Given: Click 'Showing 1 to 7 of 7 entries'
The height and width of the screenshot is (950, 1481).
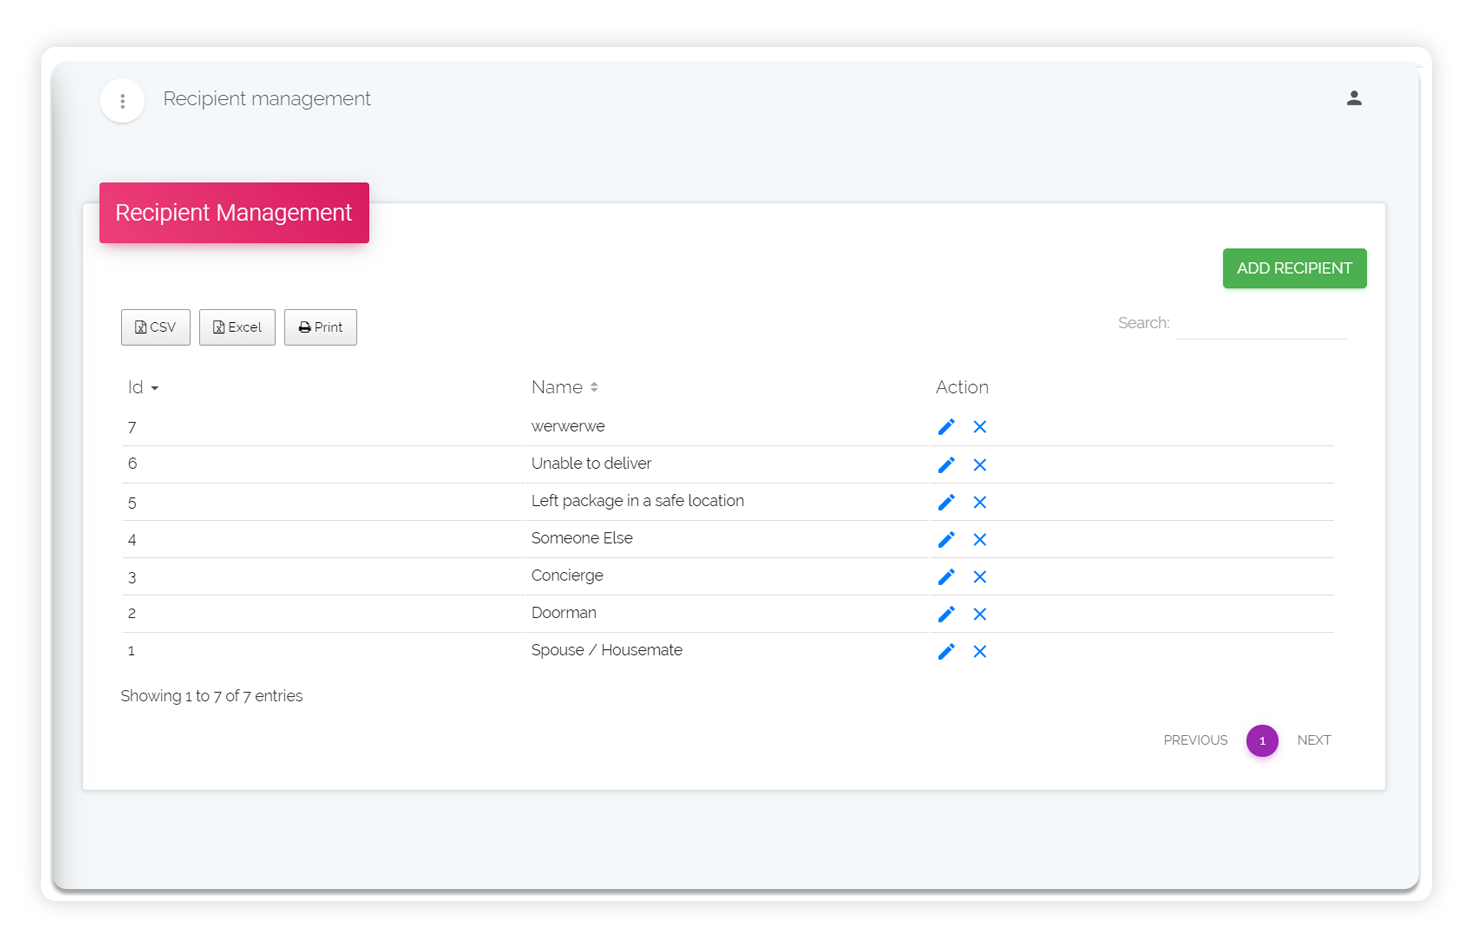Looking at the screenshot, I should 212,696.
